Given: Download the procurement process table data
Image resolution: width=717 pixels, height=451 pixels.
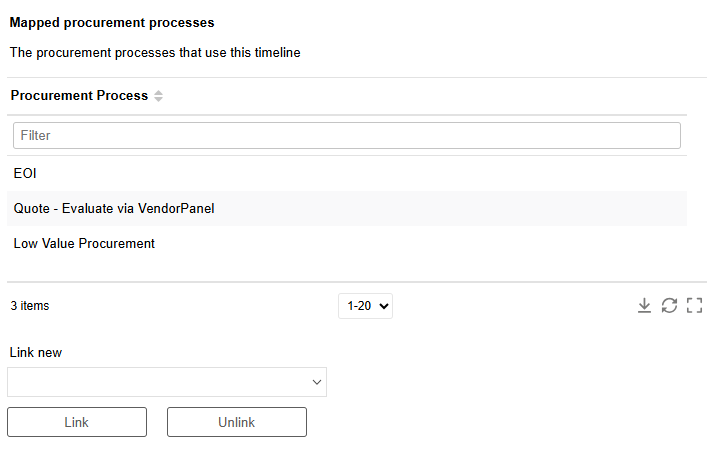Looking at the screenshot, I should click(644, 306).
